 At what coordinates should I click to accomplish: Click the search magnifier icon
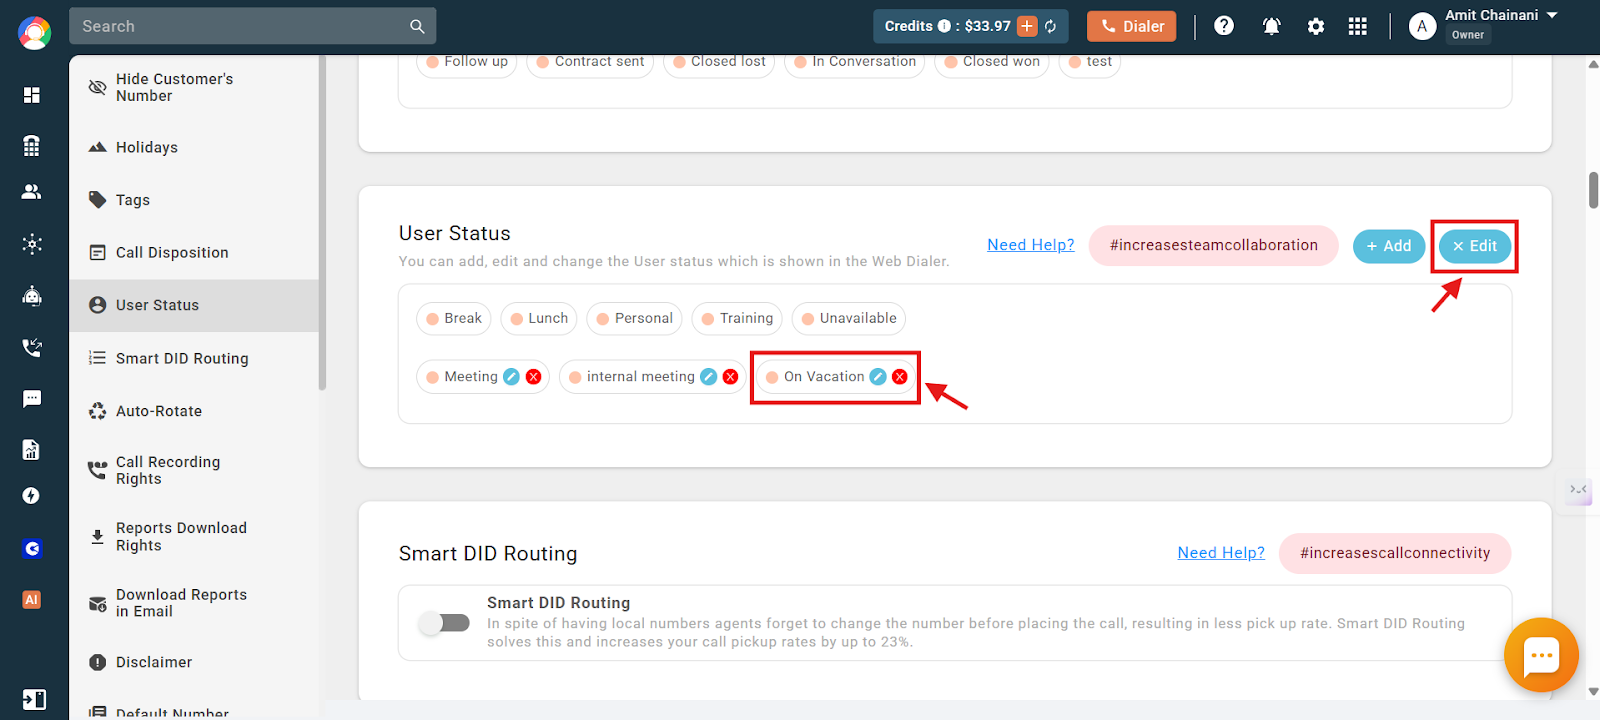click(417, 27)
